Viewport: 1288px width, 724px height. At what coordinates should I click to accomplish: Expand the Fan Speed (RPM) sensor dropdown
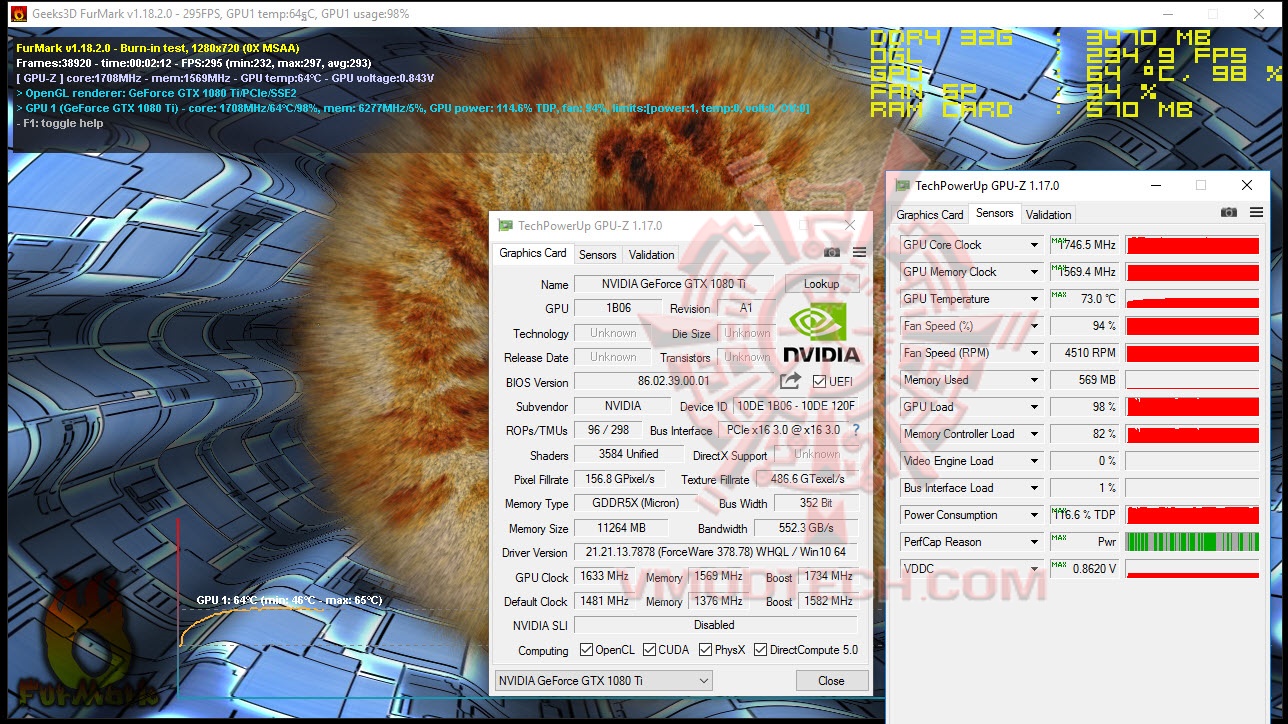pyautogui.click(x=1034, y=353)
